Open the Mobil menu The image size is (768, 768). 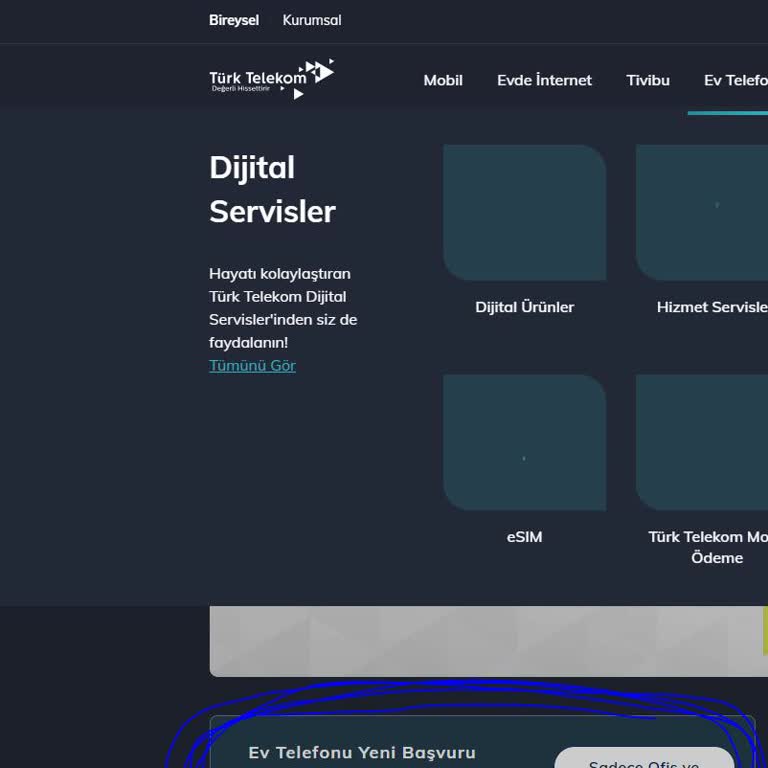pyautogui.click(x=443, y=80)
